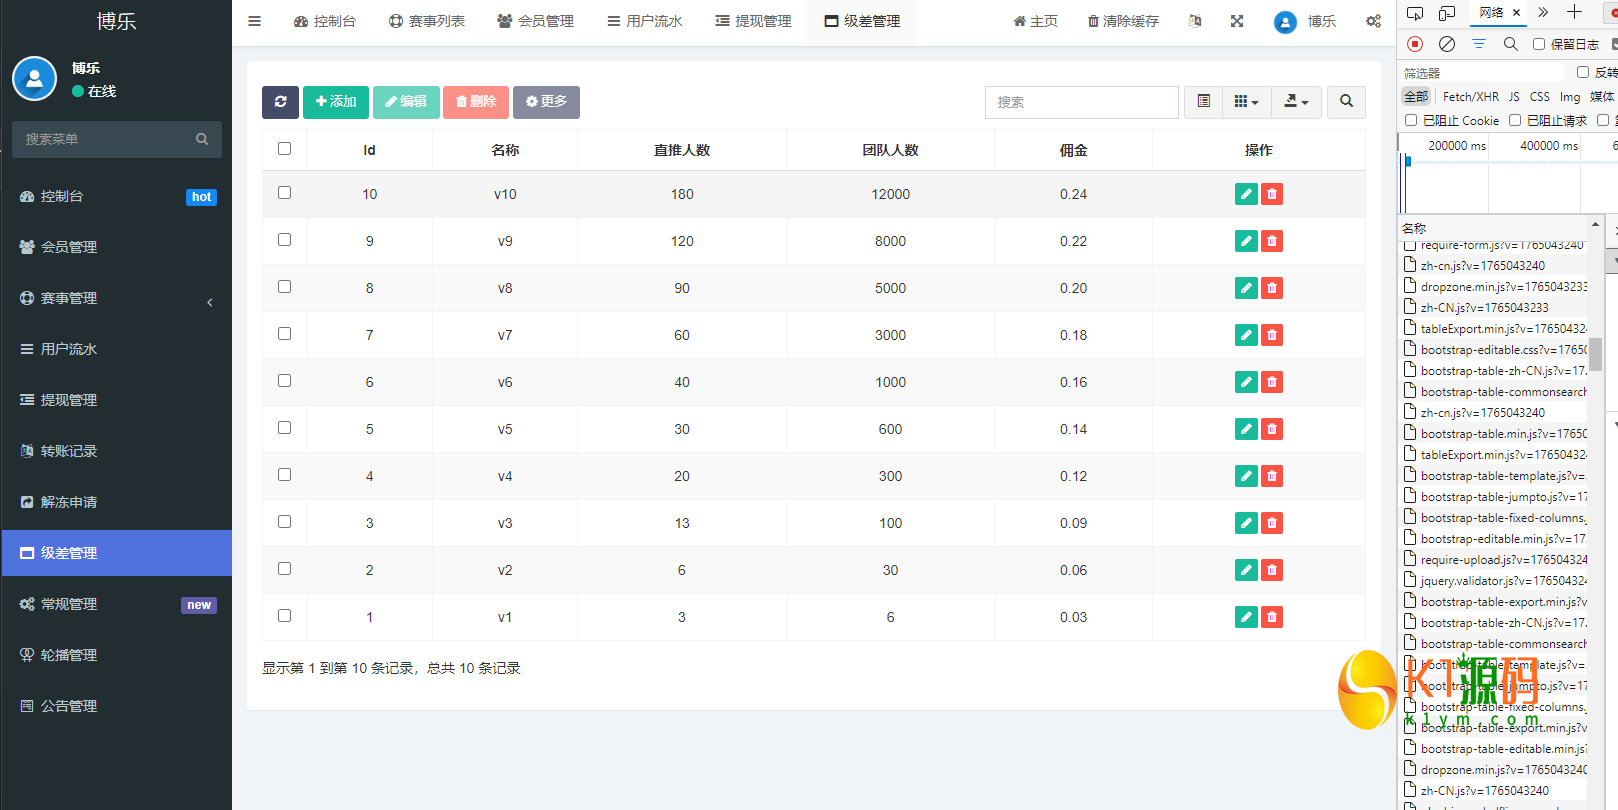Image resolution: width=1618 pixels, height=810 pixels.
Task: Switch to the 用户流水 top tab
Action: click(x=645, y=21)
